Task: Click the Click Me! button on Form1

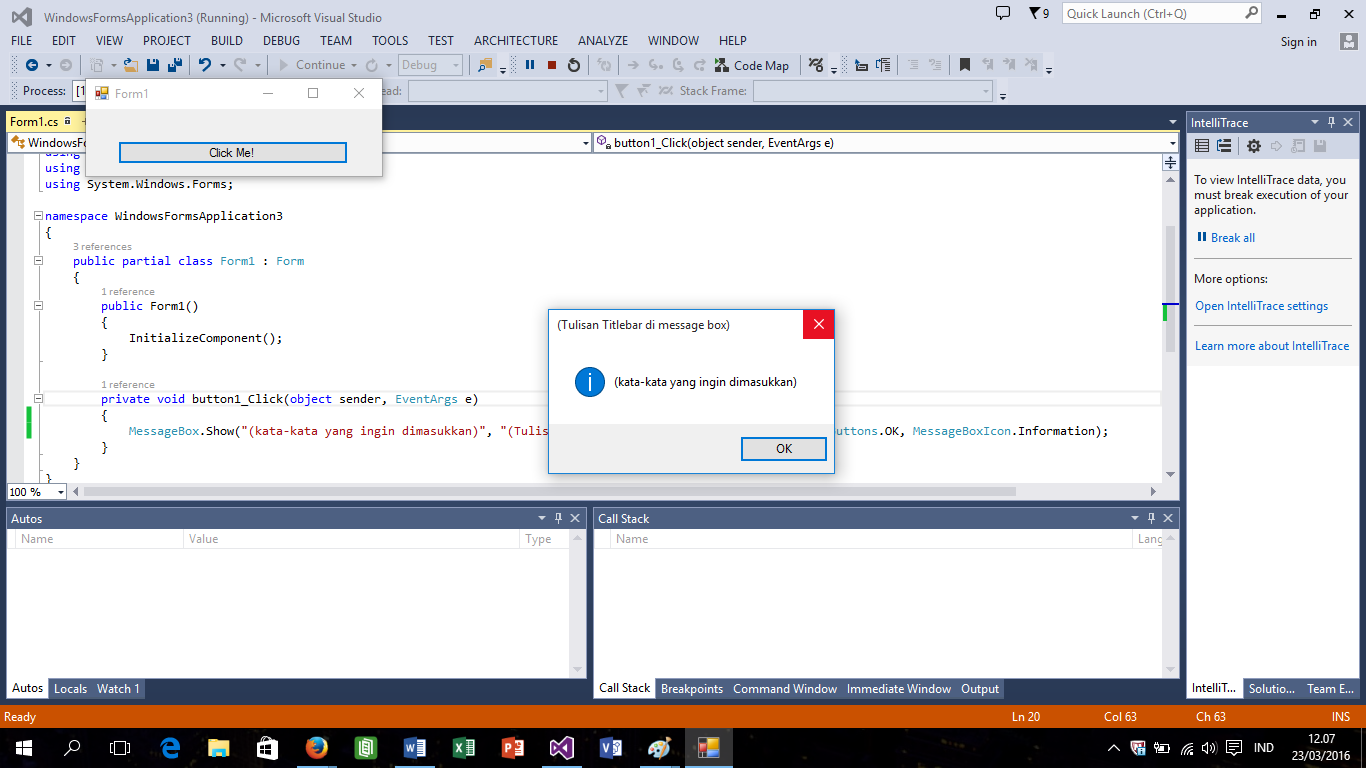Action: click(x=232, y=152)
